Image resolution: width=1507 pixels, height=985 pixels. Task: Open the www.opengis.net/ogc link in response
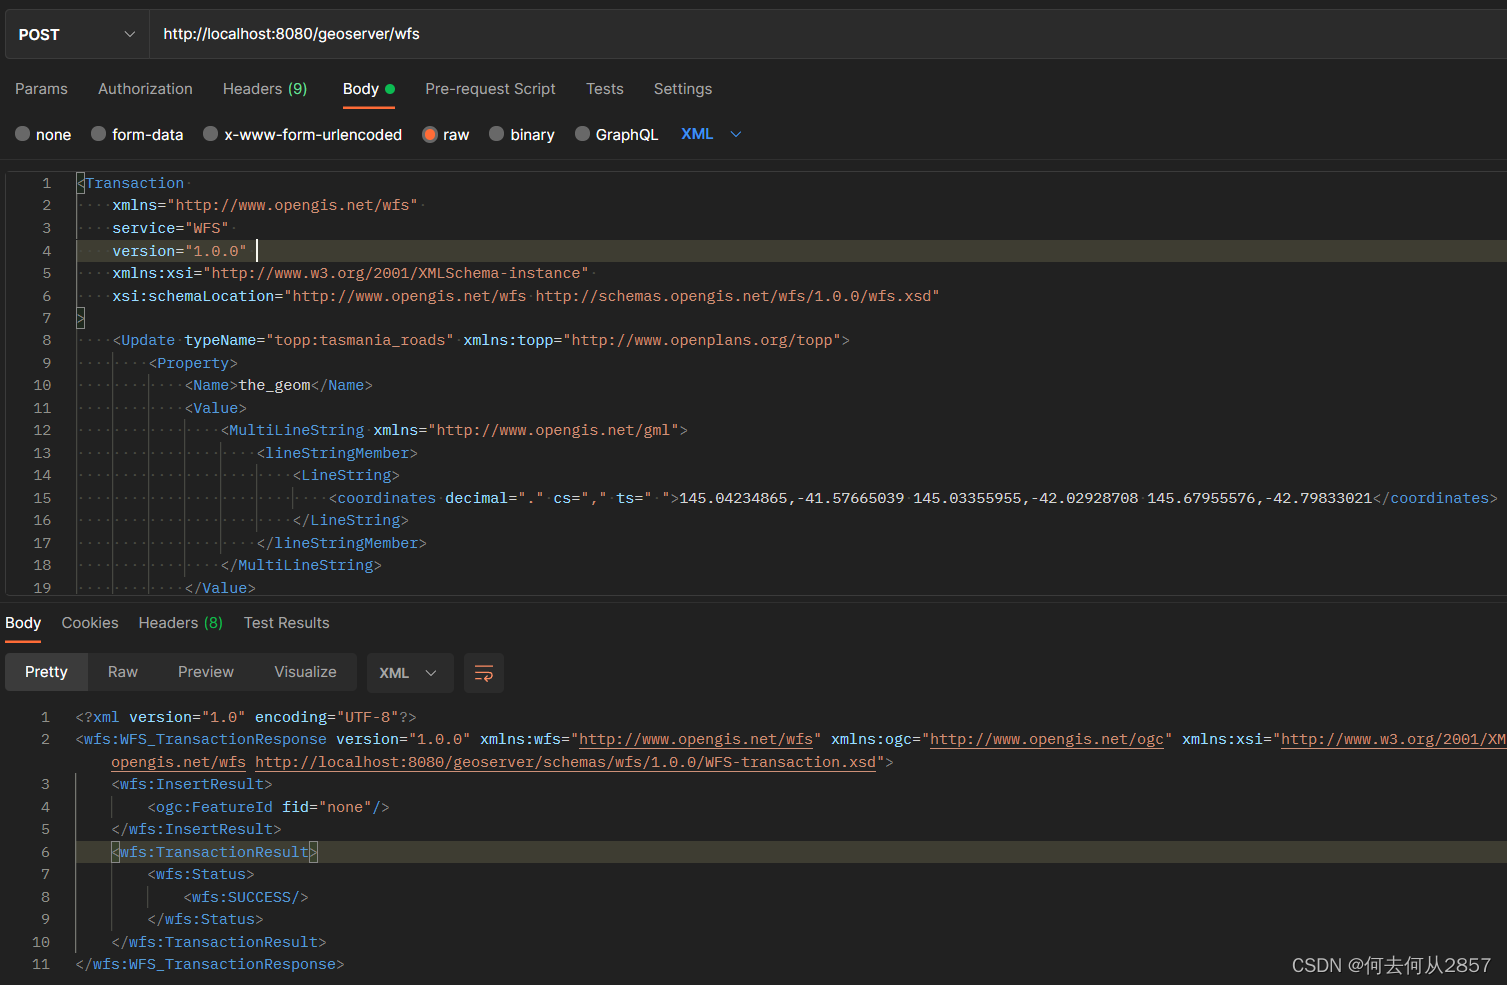point(1047,739)
